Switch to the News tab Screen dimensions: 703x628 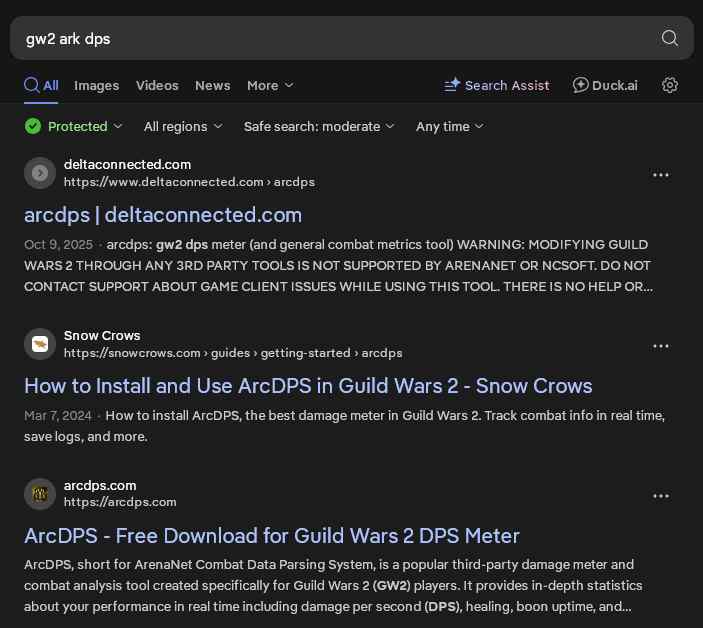(213, 85)
